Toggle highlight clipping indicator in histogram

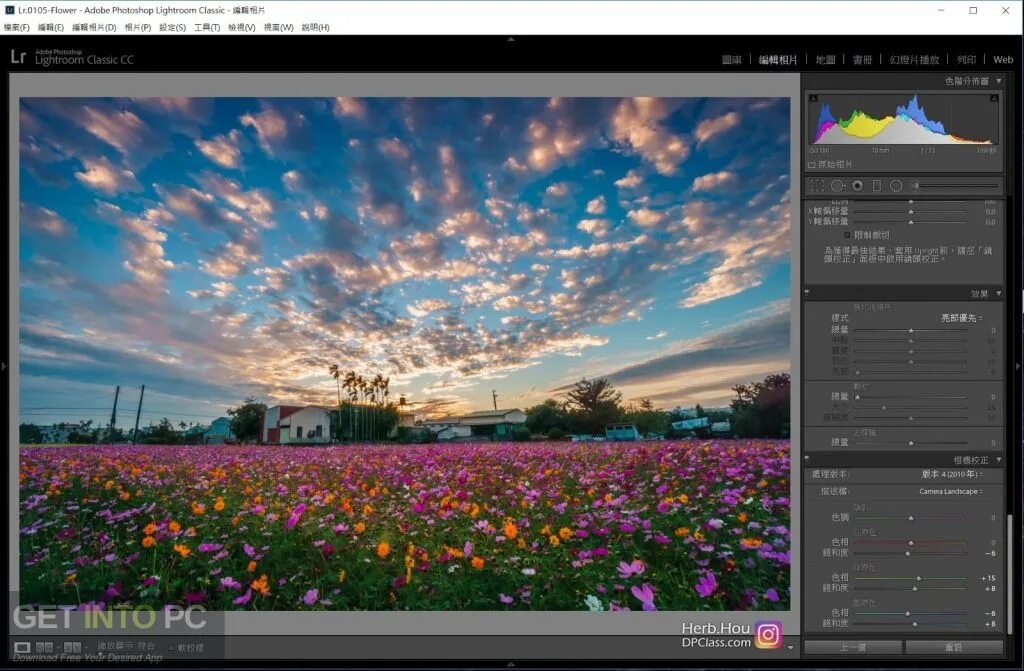click(x=994, y=98)
